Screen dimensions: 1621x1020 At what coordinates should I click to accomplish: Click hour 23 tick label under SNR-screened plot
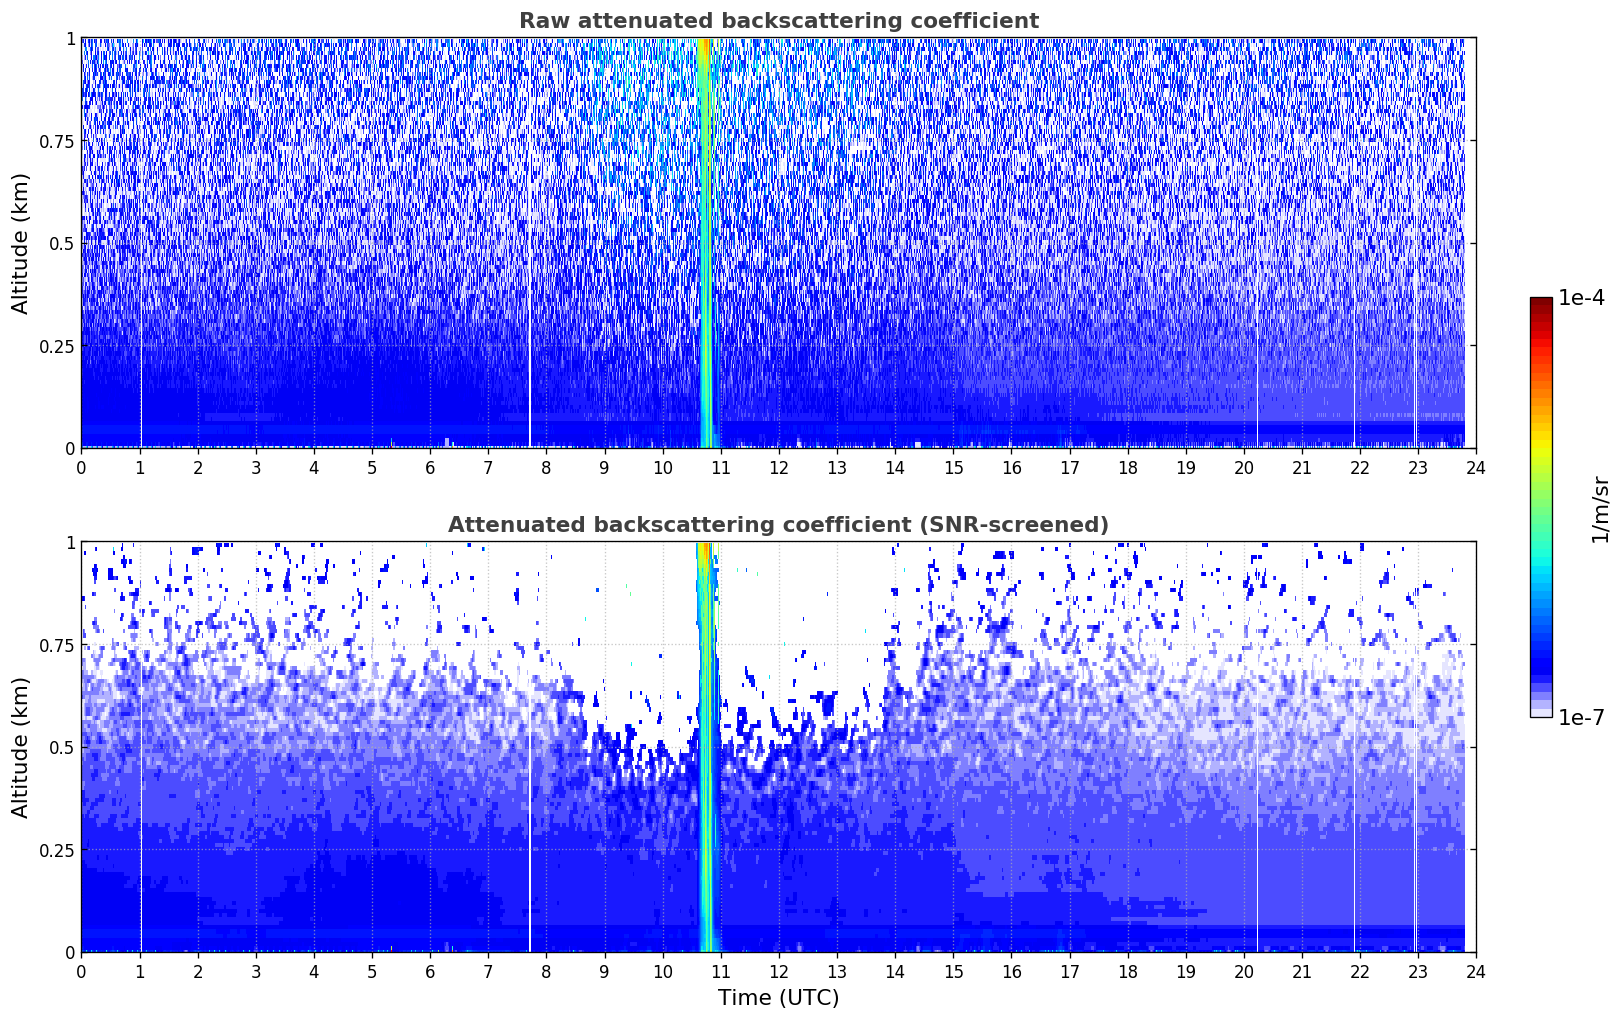tap(1418, 971)
